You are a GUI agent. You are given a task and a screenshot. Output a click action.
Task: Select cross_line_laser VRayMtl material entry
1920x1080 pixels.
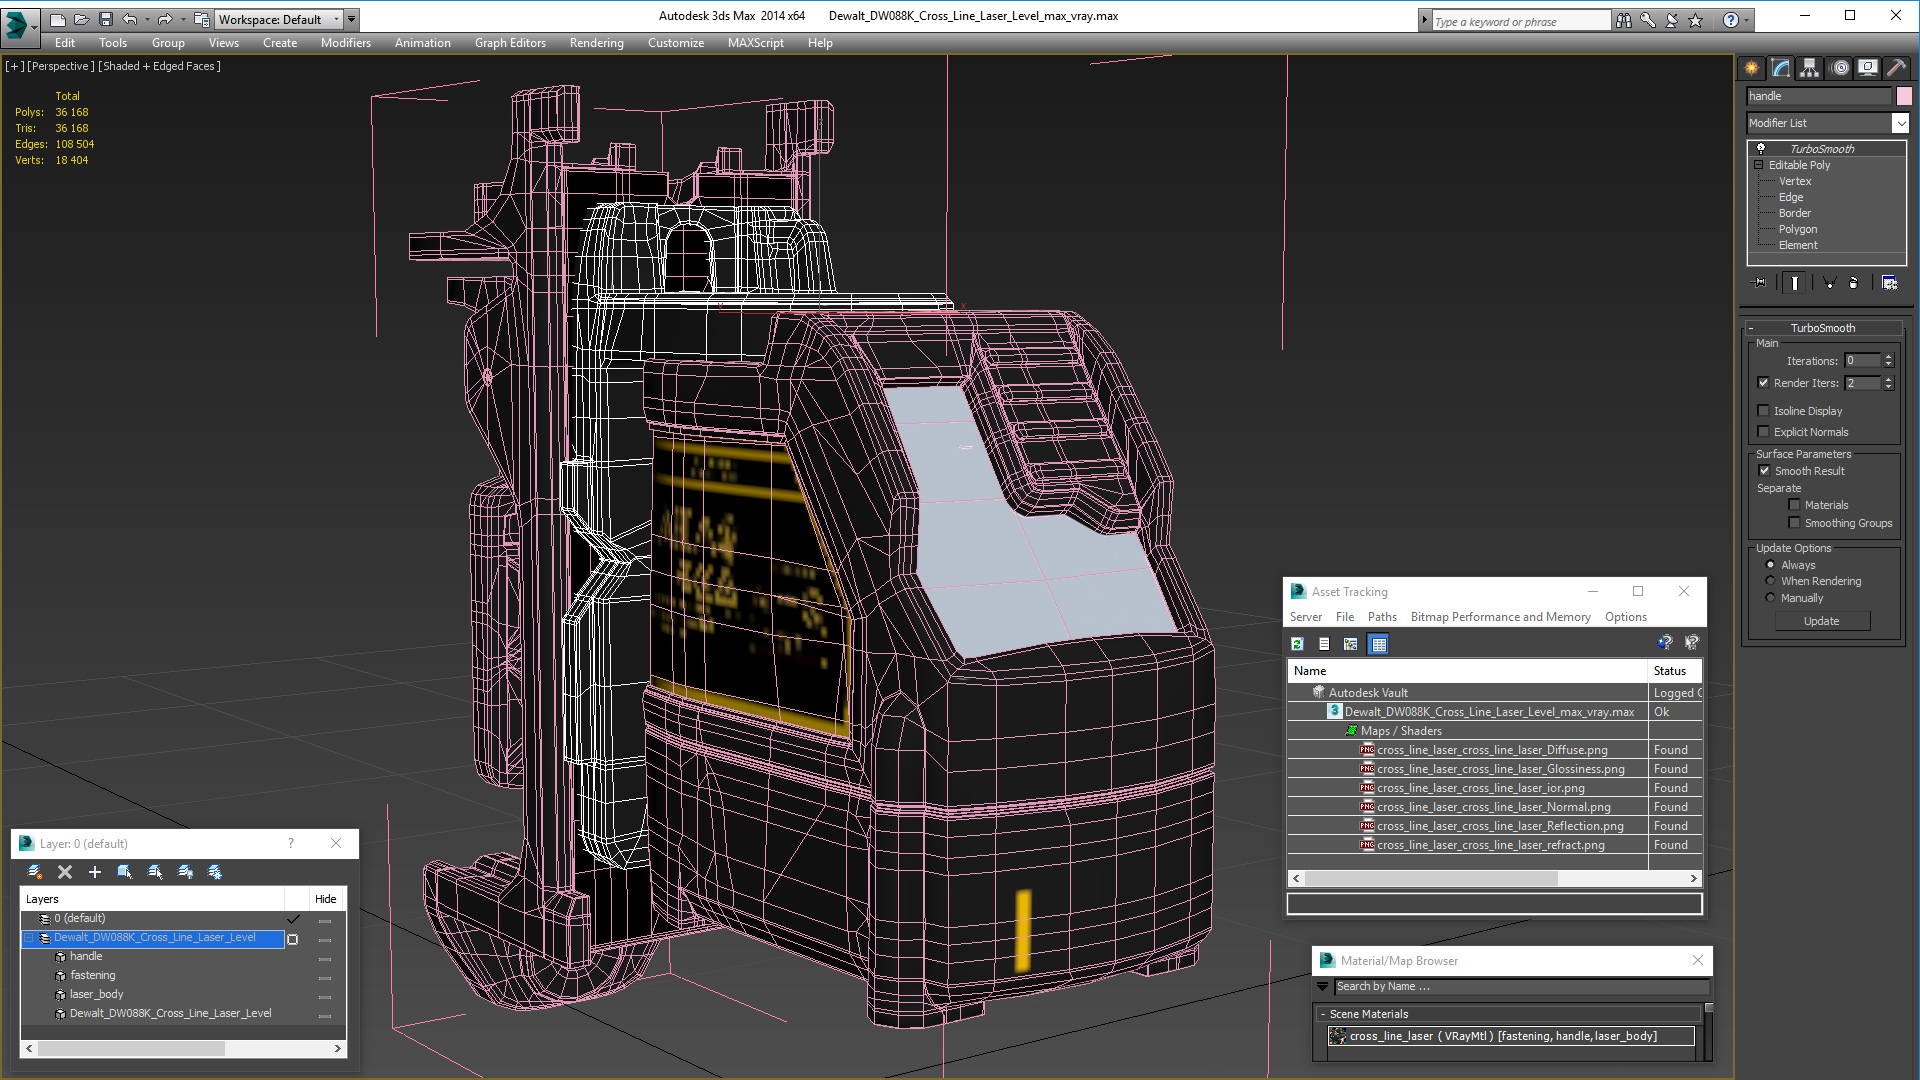[x=1510, y=1036]
